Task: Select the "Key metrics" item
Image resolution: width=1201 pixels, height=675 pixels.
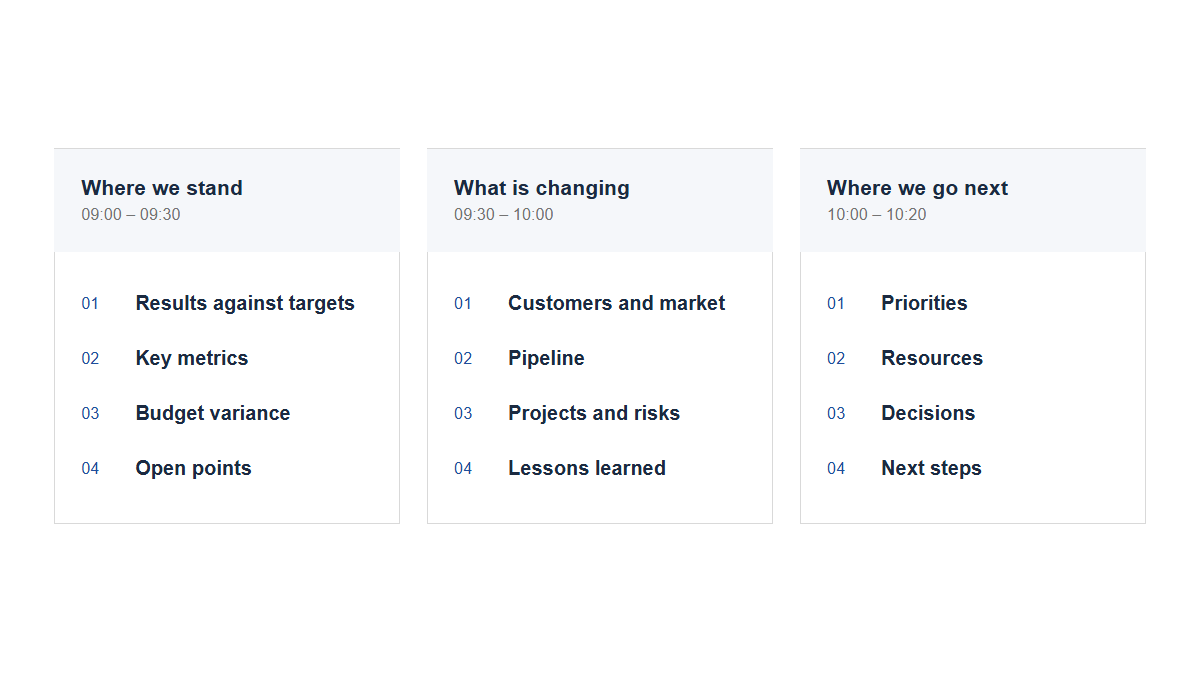Action: click(x=192, y=358)
